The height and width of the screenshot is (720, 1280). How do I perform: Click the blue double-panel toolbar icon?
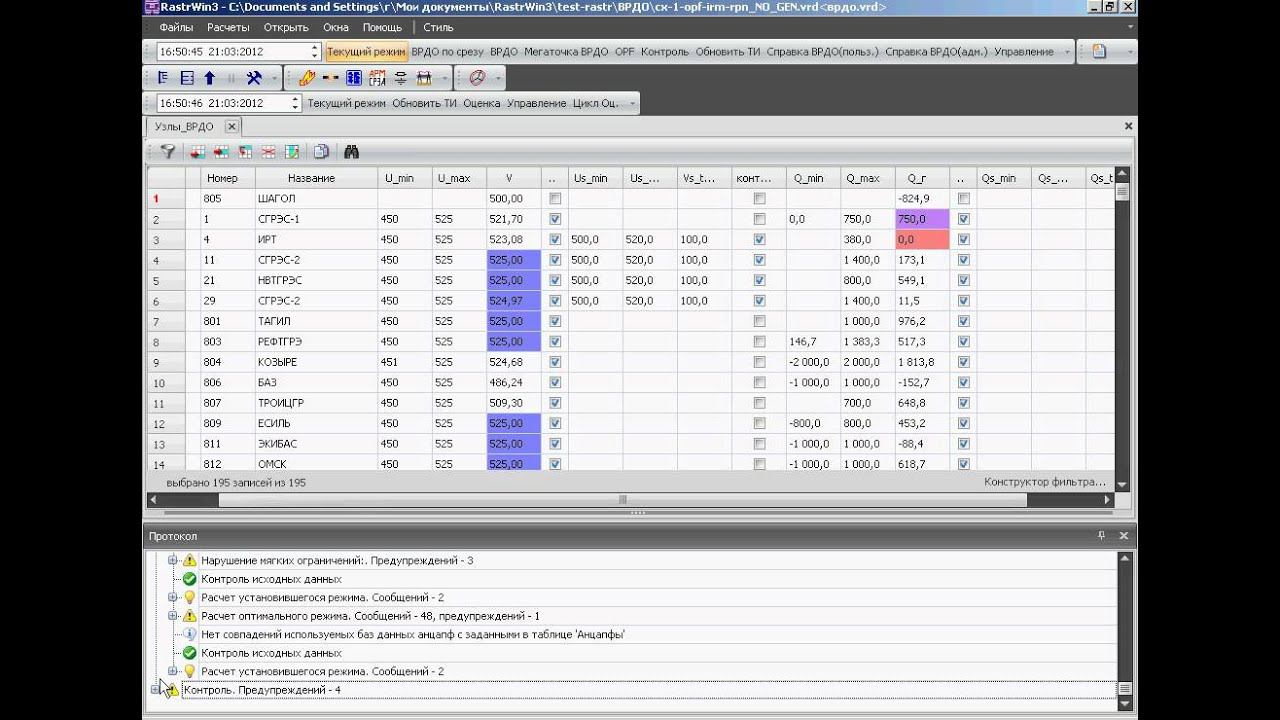(353, 77)
